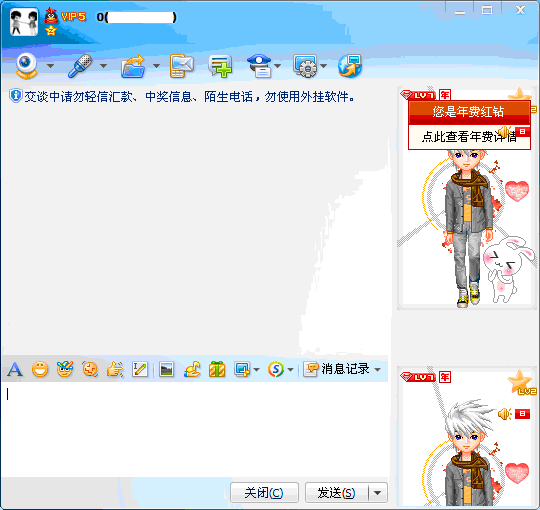Click the 关闭(C) close button
The image size is (540, 510).
click(x=264, y=493)
